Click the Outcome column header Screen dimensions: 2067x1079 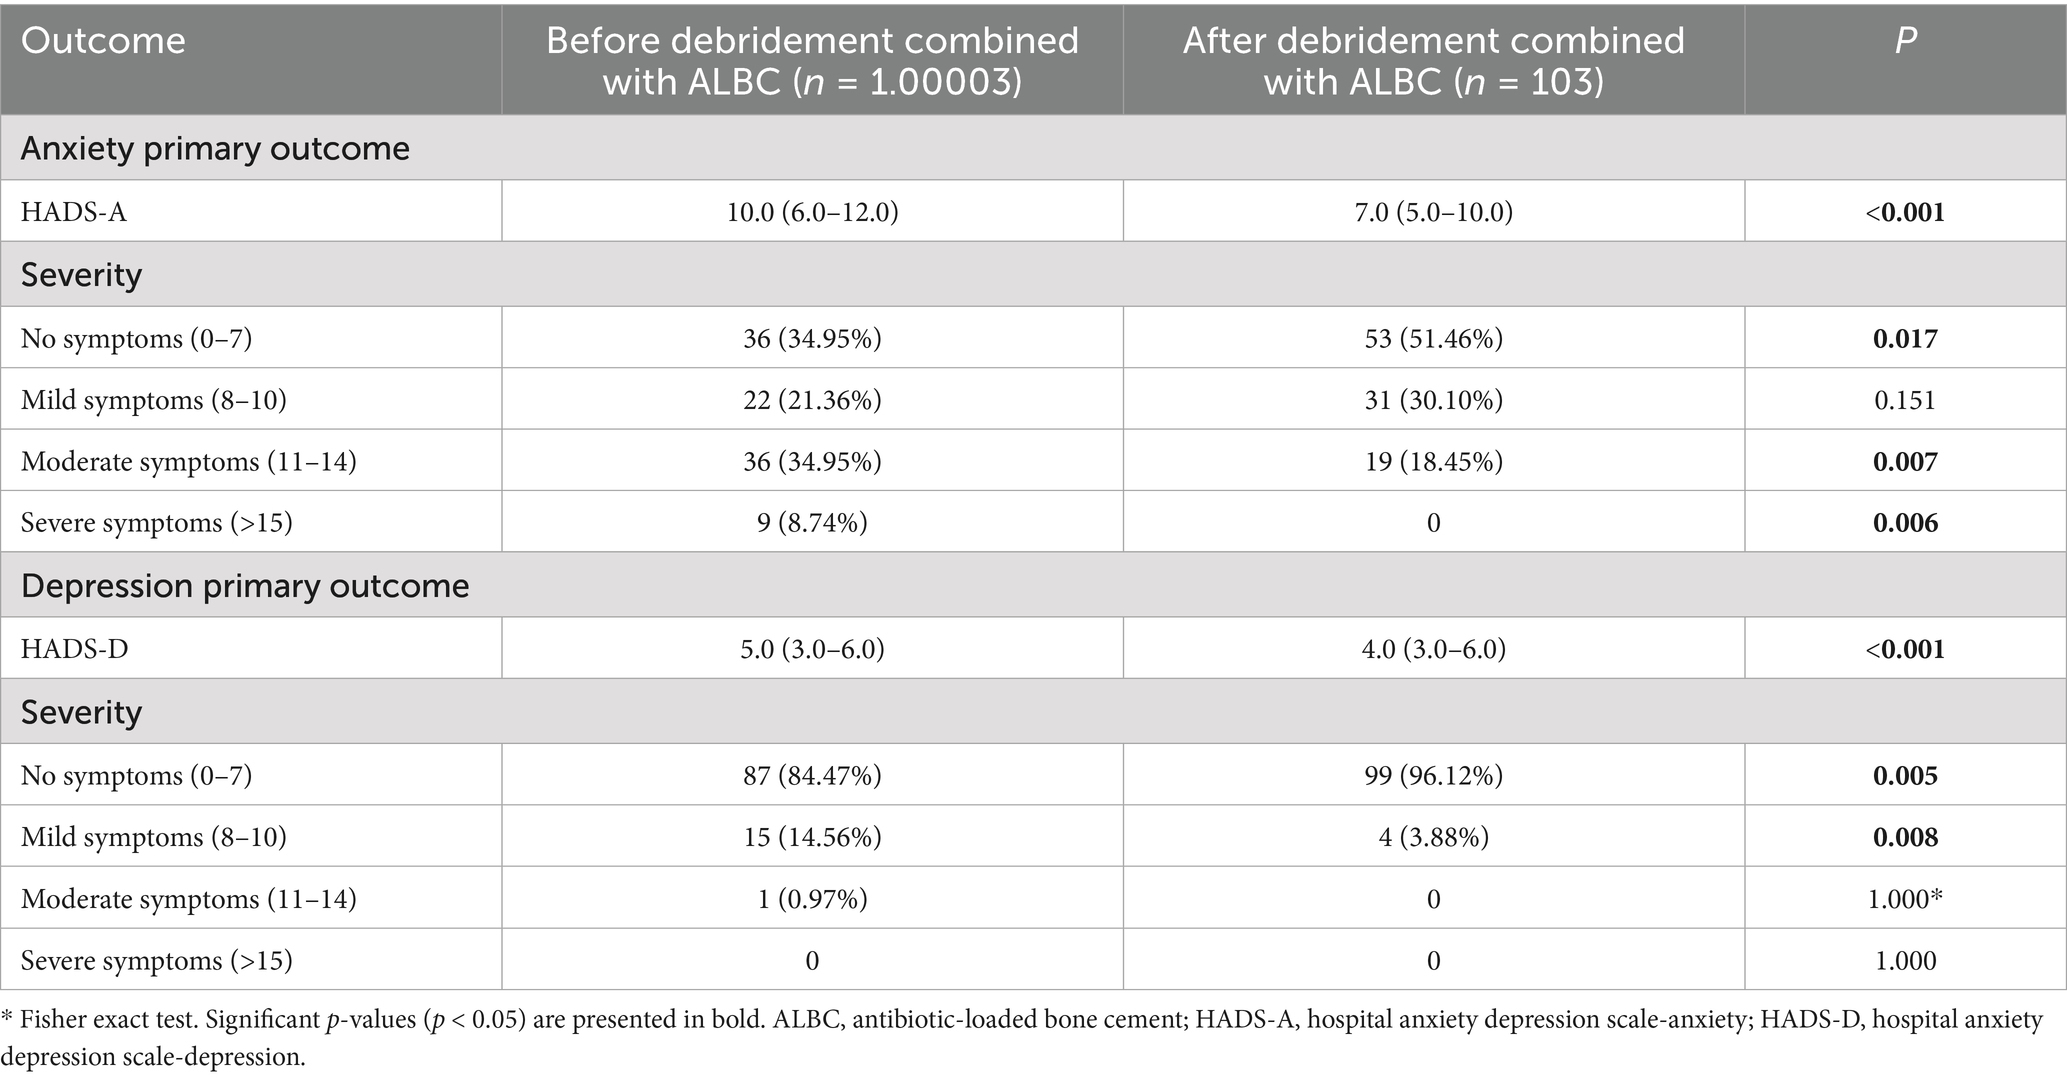[103, 41]
